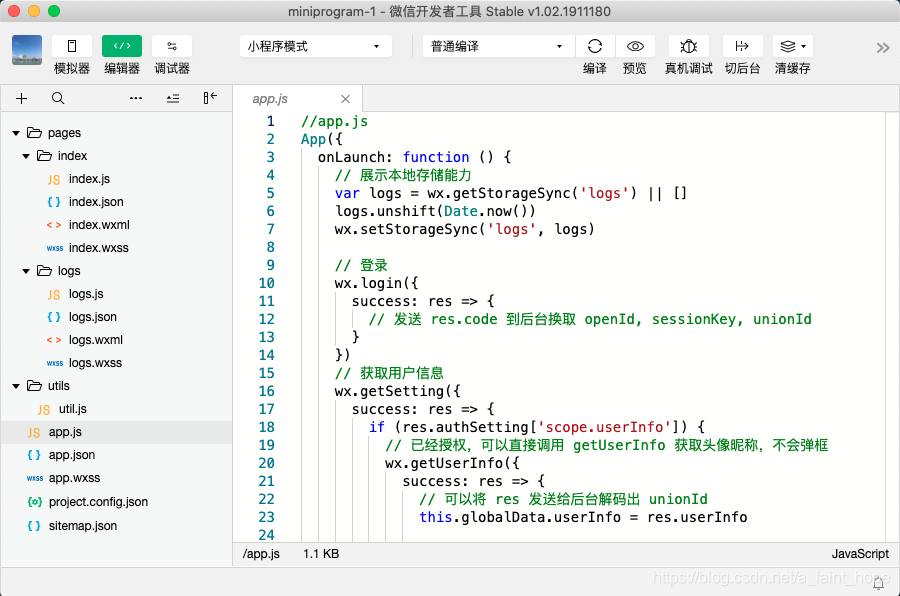Click the braces icon beside logs.json
This screenshot has height=596, width=900.
click(54, 317)
